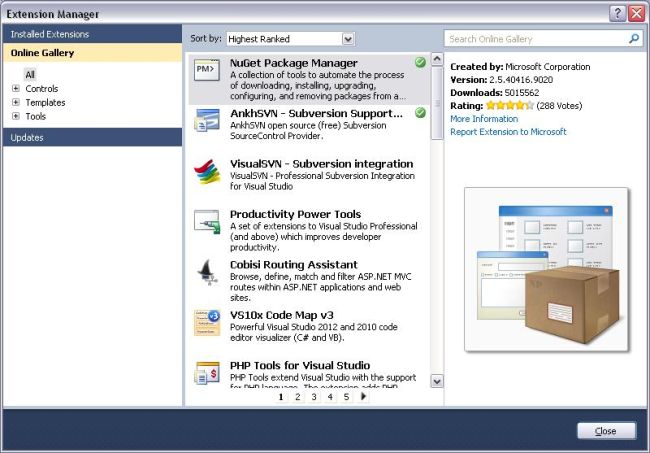
Task: Select VisualSVN - Subversion integration title
Action: (322, 164)
